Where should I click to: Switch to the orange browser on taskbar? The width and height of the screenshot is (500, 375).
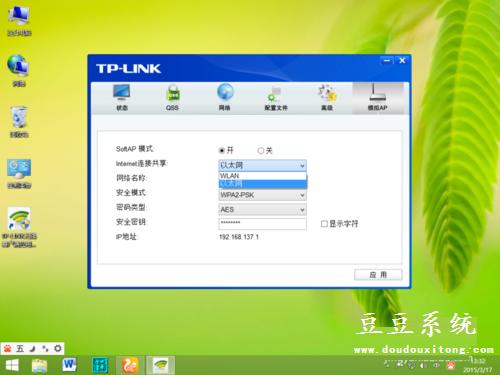click(130, 366)
